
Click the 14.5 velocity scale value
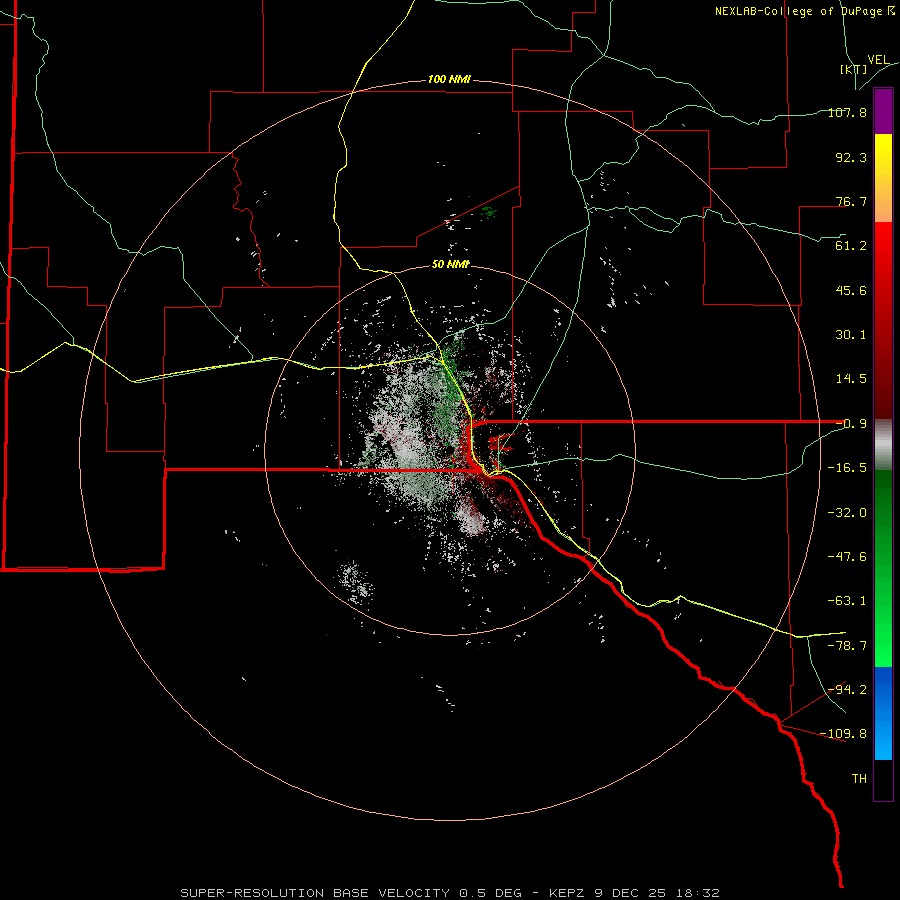tap(851, 379)
